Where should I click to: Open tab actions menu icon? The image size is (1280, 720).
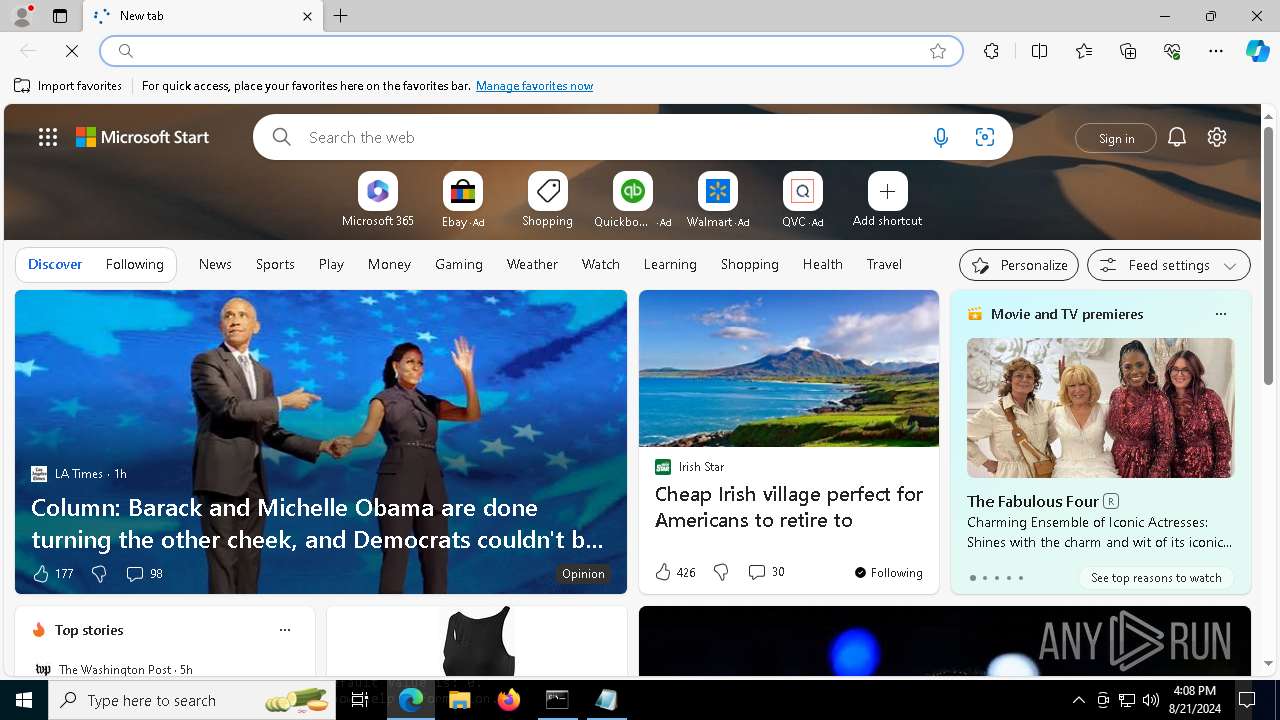point(60,16)
